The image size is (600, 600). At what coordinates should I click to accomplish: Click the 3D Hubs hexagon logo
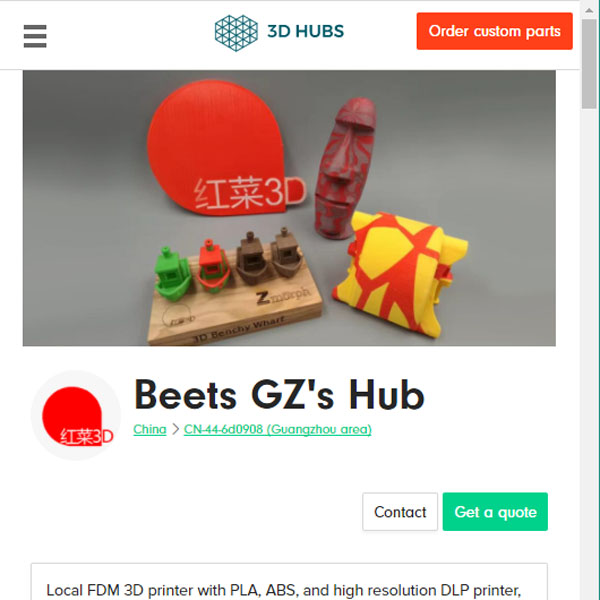pyautogui.click(x=236, y=33)
